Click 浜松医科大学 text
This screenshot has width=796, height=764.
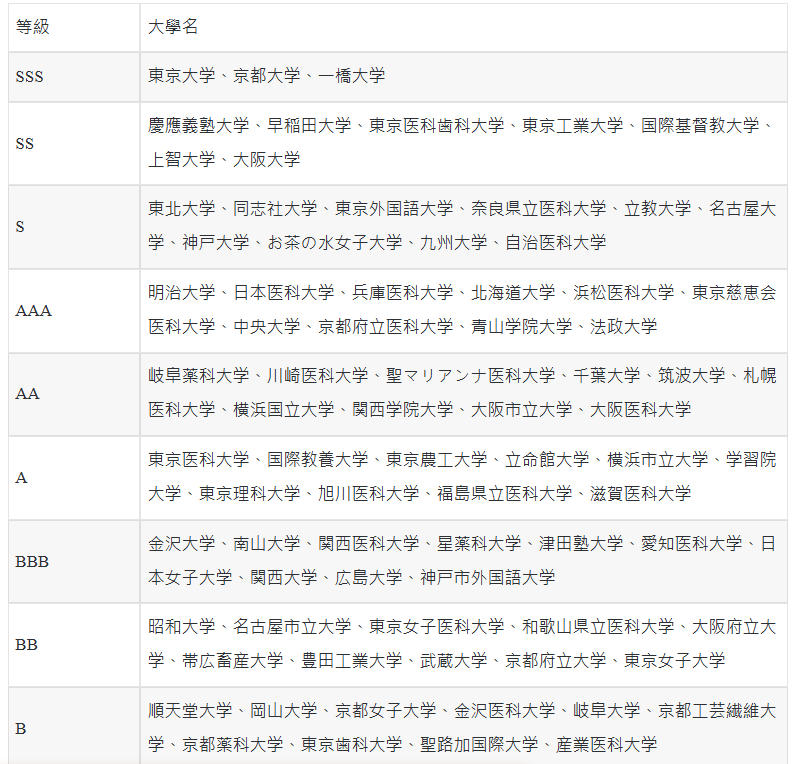623,292
